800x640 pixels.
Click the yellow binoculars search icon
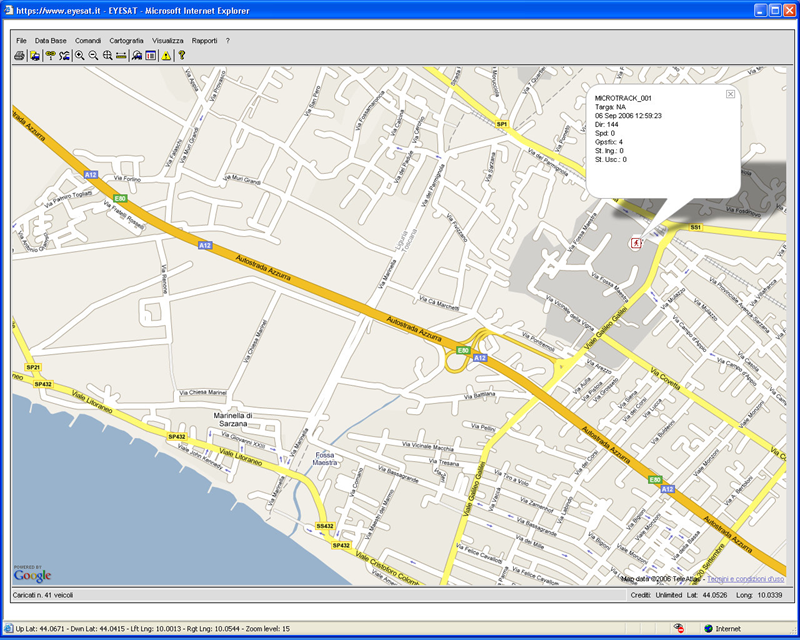point(50,56)
